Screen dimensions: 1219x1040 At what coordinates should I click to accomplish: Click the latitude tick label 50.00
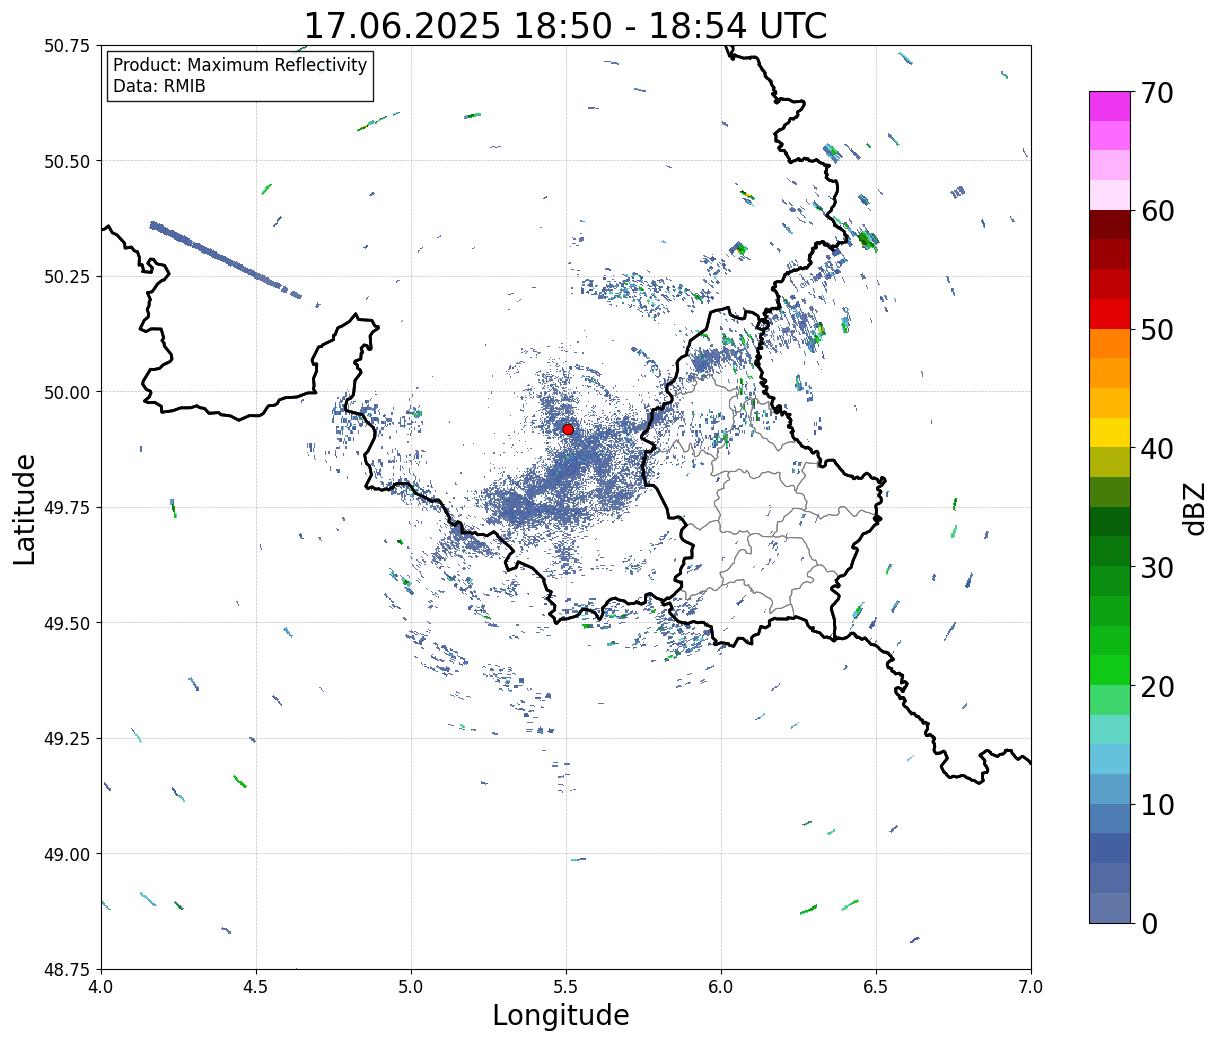click(x=68, y=392)
